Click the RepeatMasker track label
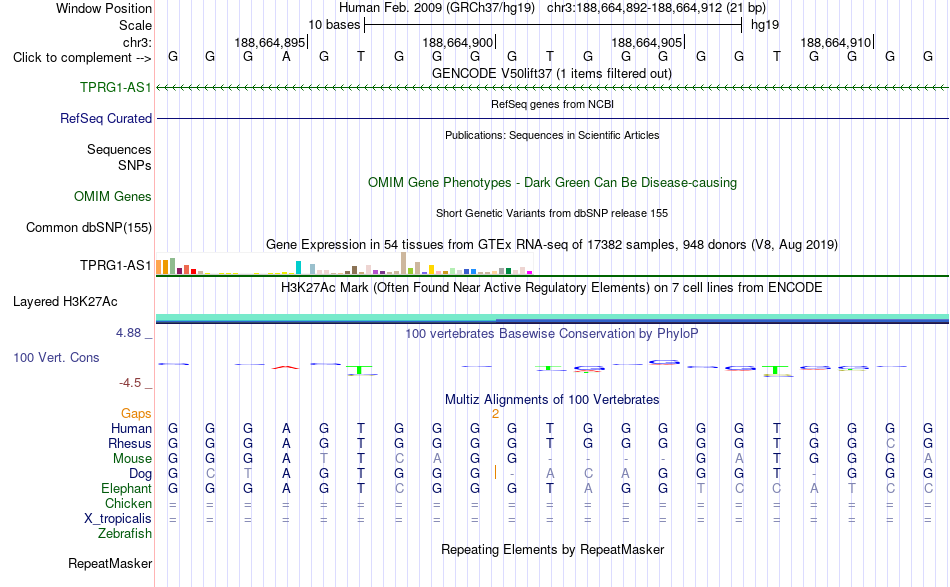 point(110,563)
